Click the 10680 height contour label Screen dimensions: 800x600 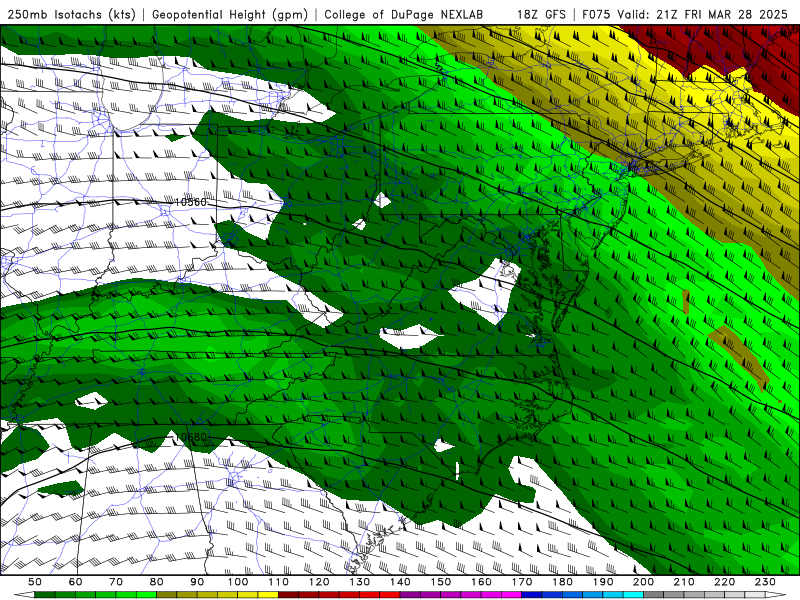click(191, 437)
